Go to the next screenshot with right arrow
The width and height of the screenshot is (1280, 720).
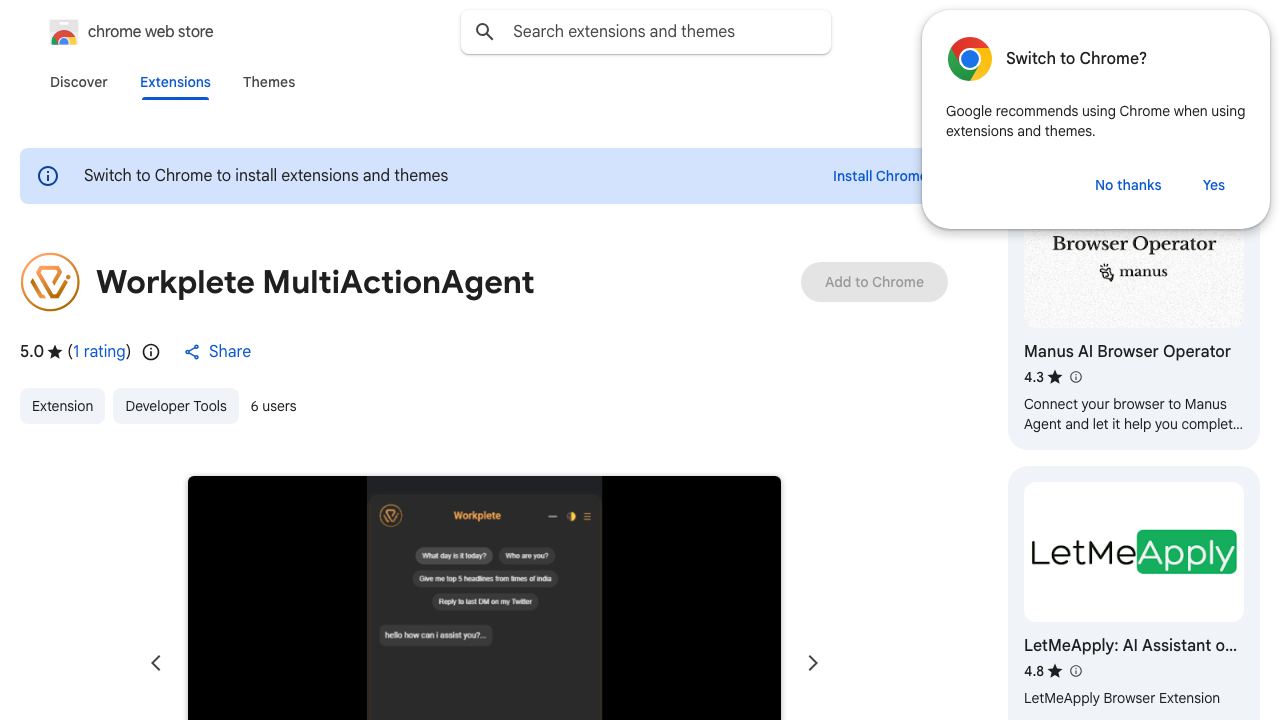point(813,663)
